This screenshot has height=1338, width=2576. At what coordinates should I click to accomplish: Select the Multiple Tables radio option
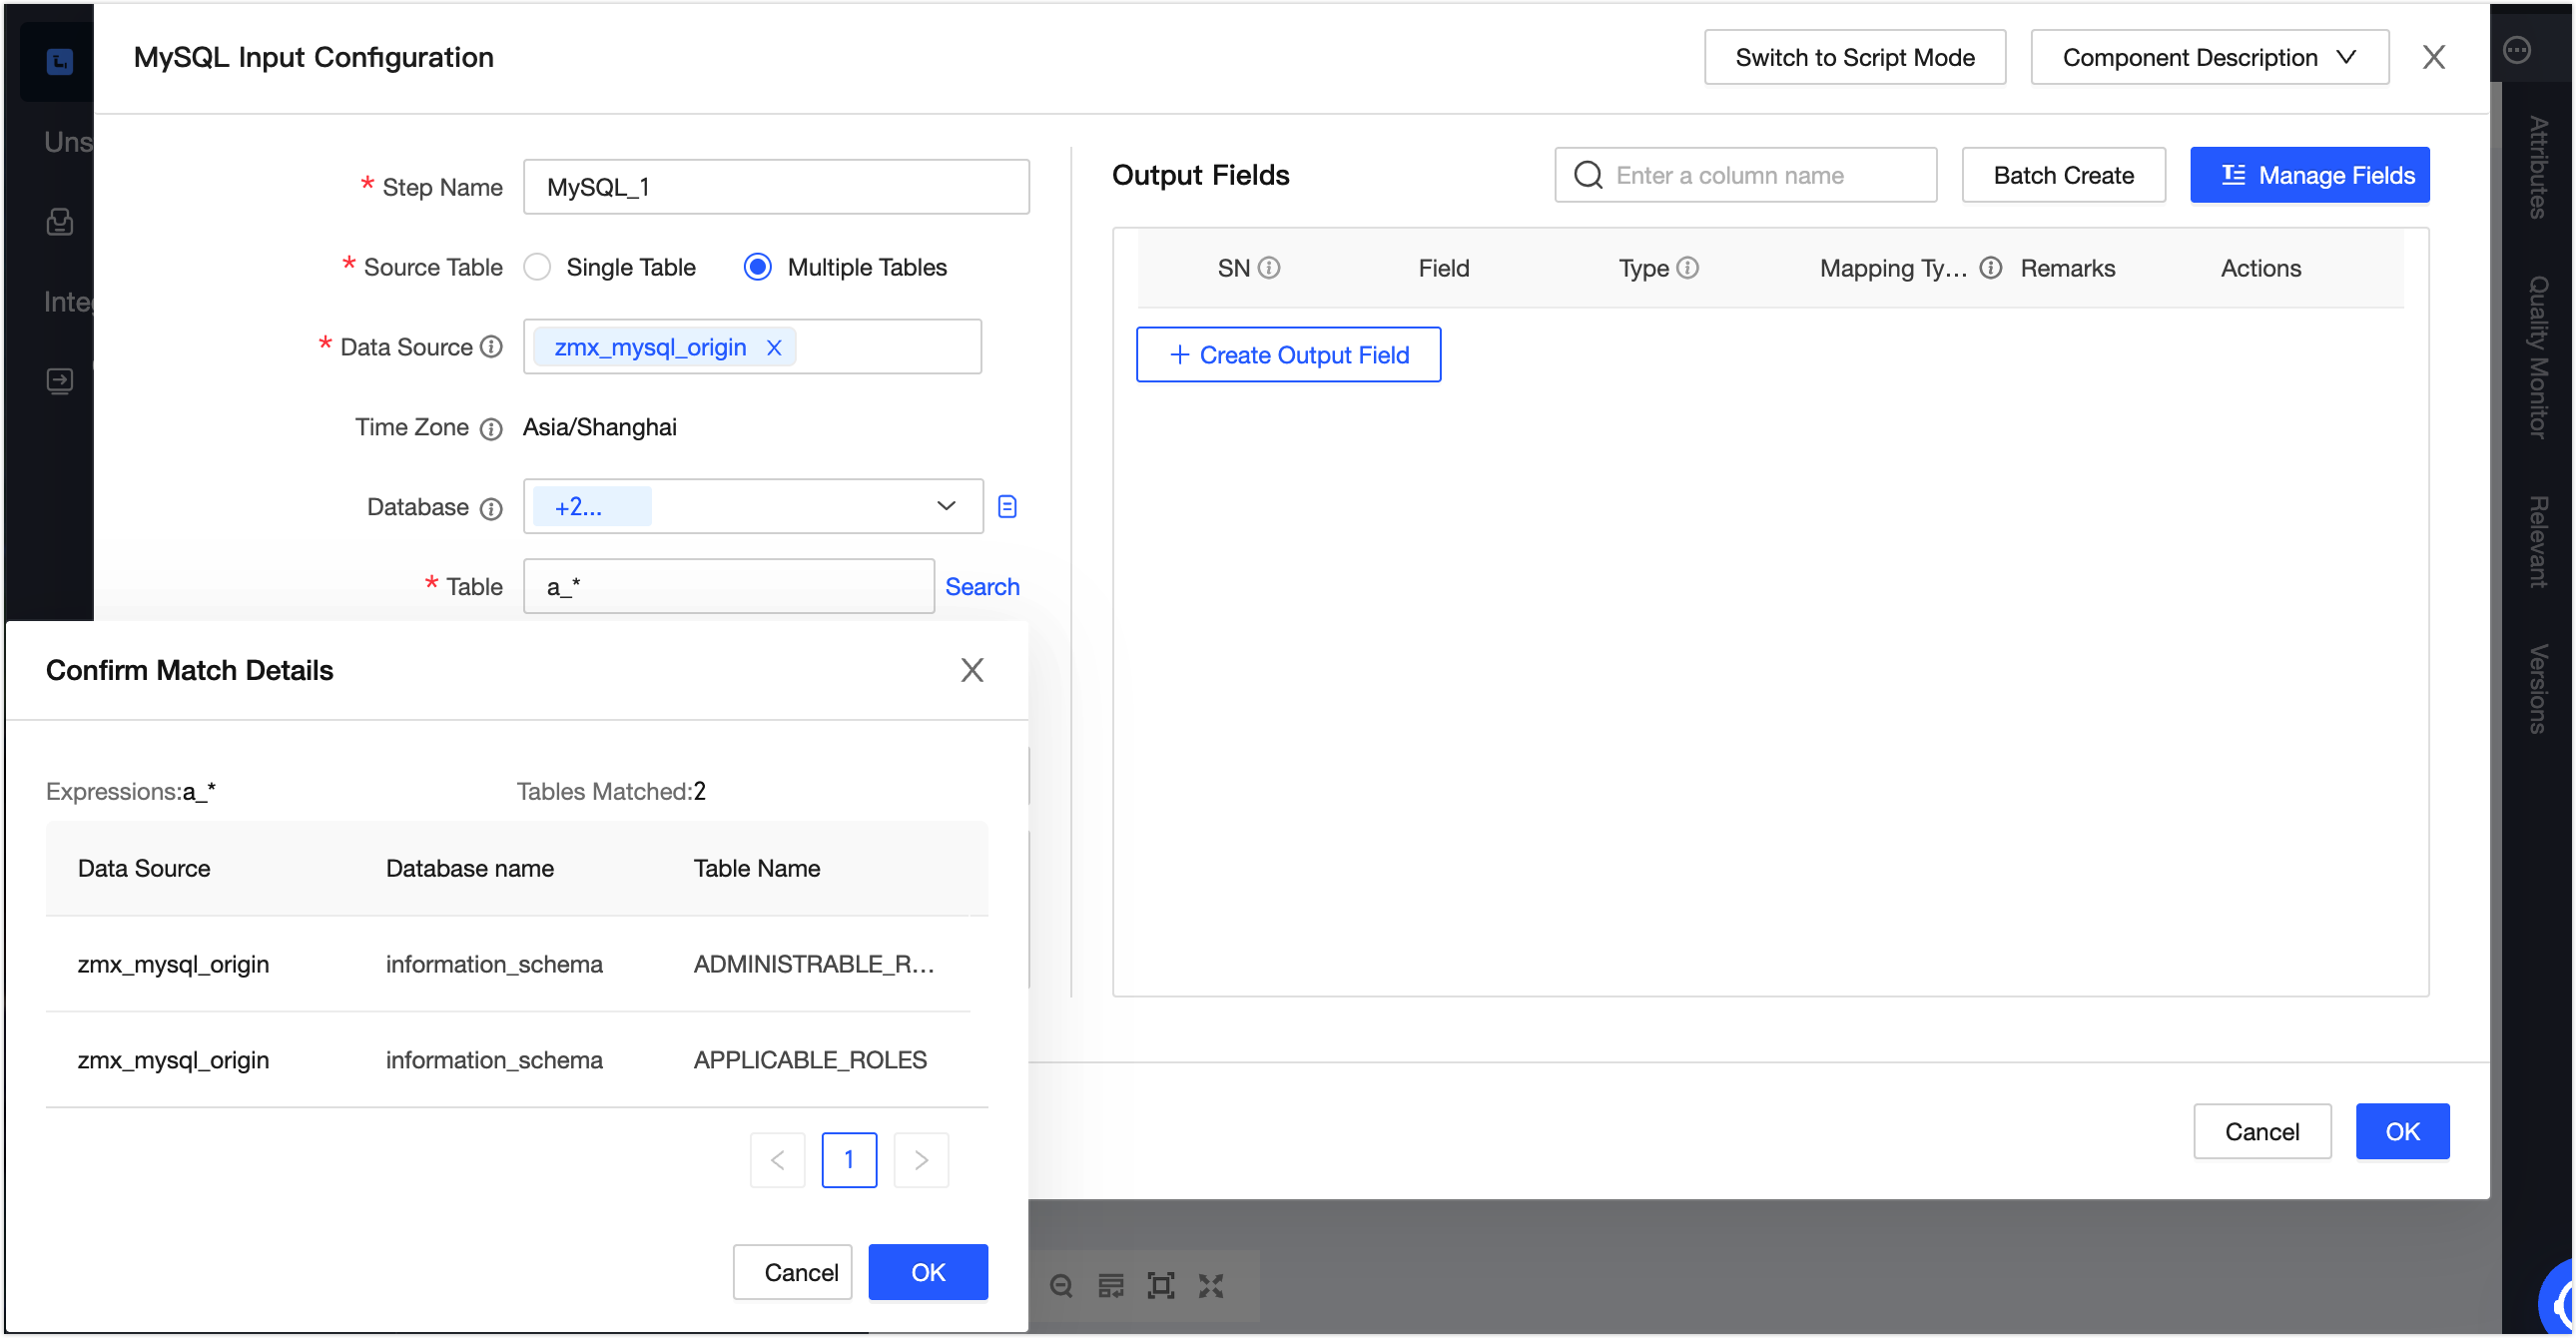coord(758,267)
